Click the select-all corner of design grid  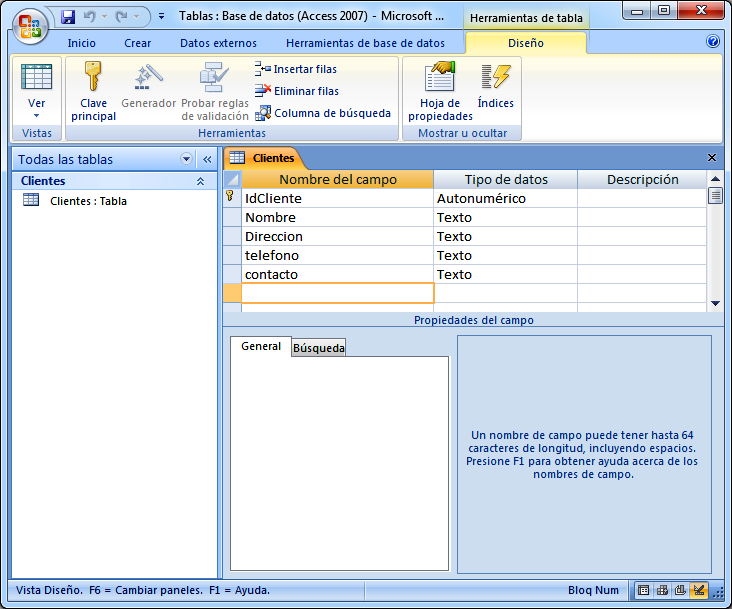(232, 179)
